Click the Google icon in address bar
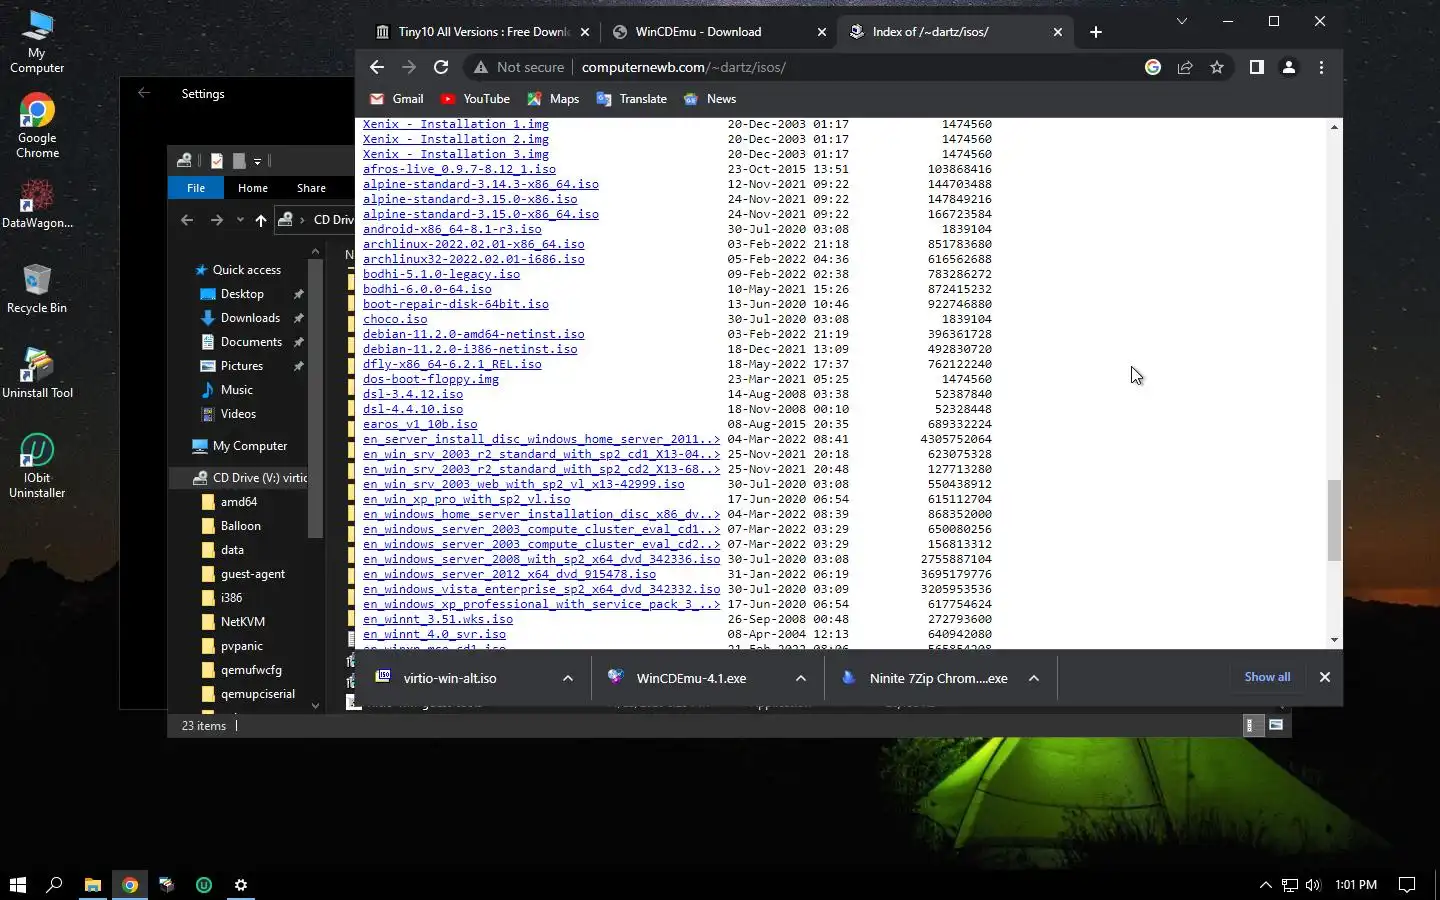This screenshot has height=900, width=1440. coord(1153,67)
